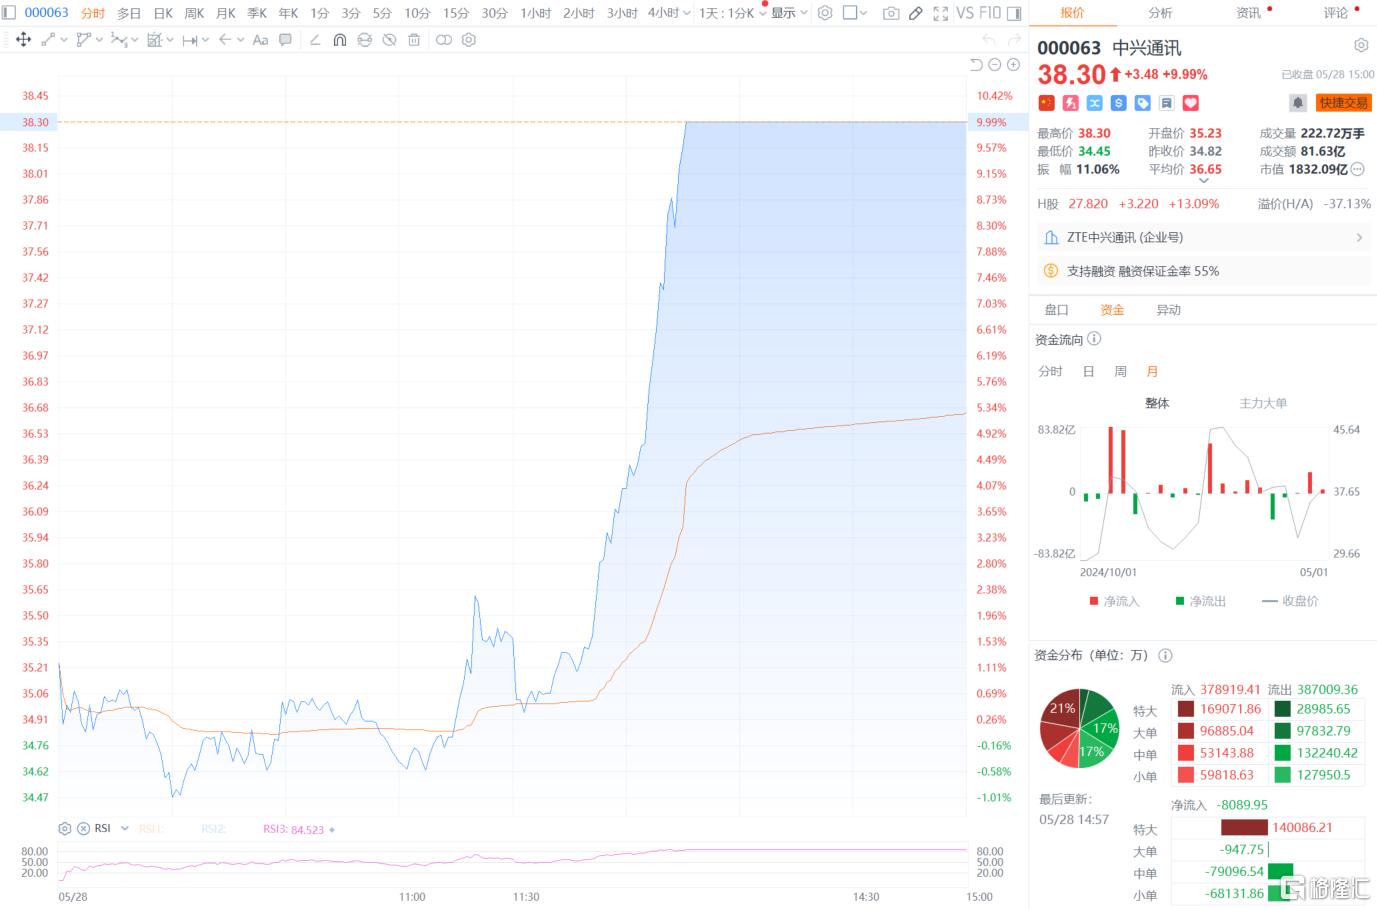This screenshot has height=909, width=1377.
Task: Open RSI indicator settings gear
Action: click(x=65, y=829)
